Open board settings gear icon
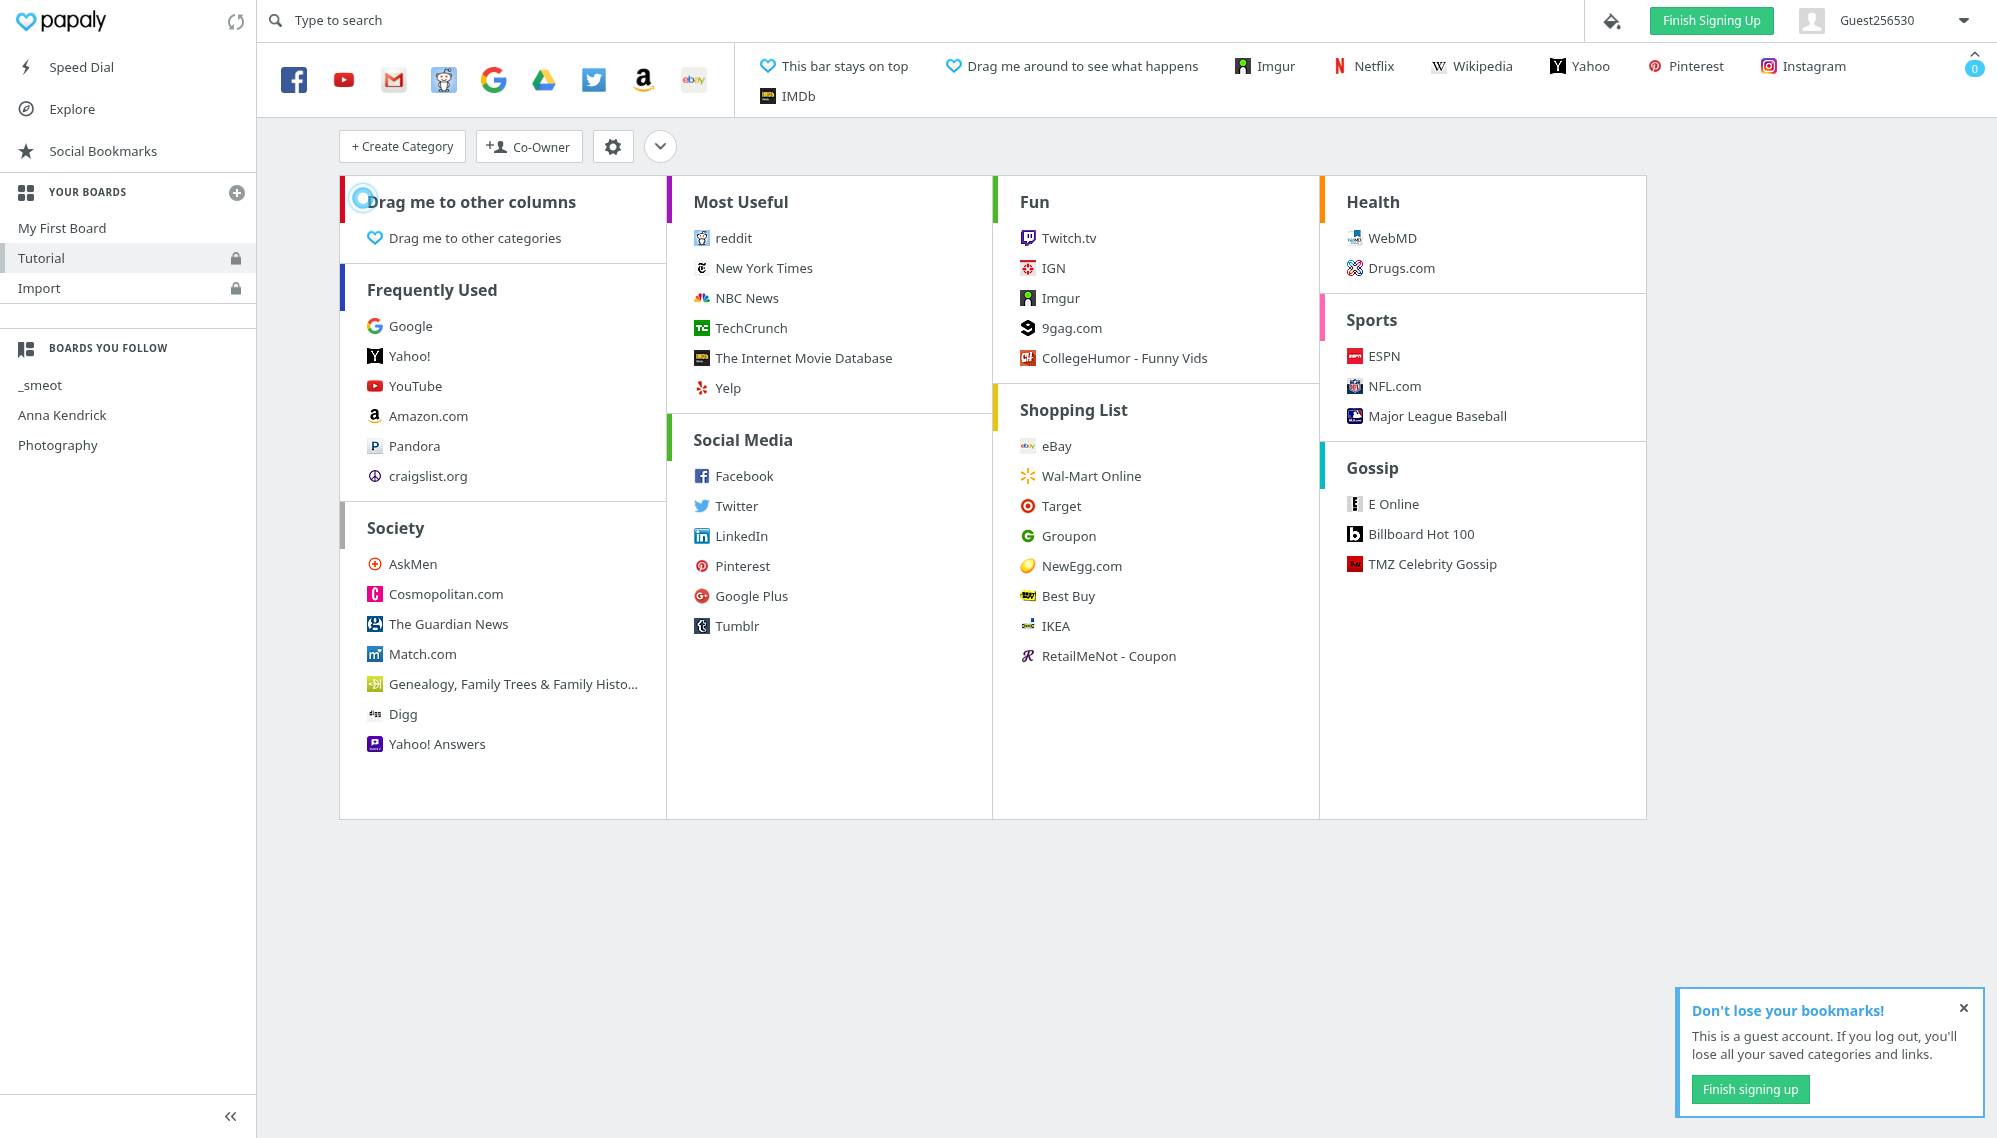 pyautogui.click(x=613, y=147)
